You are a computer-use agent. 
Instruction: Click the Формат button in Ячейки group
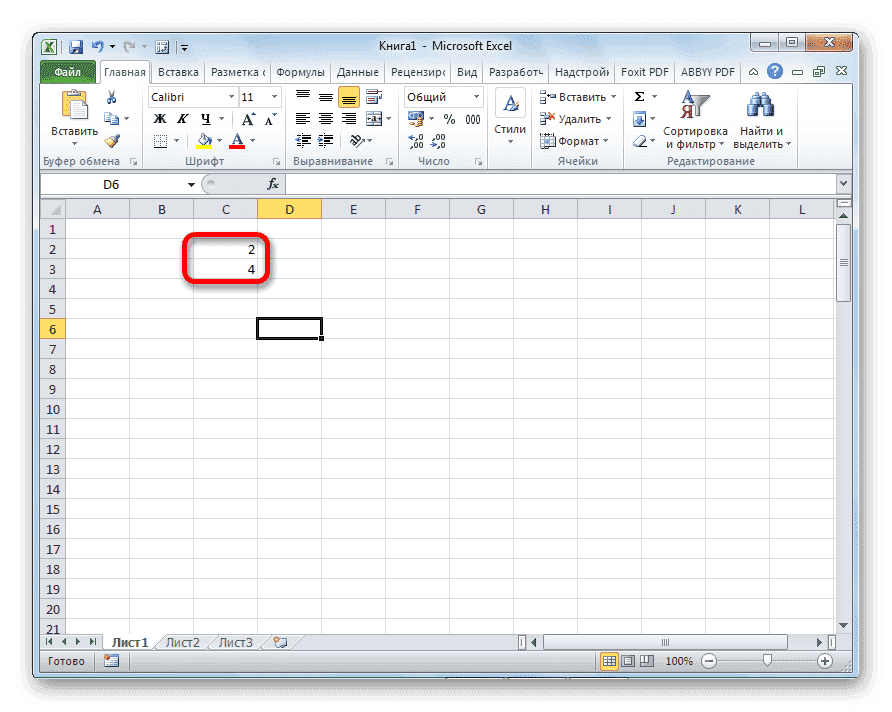(575, 141)
